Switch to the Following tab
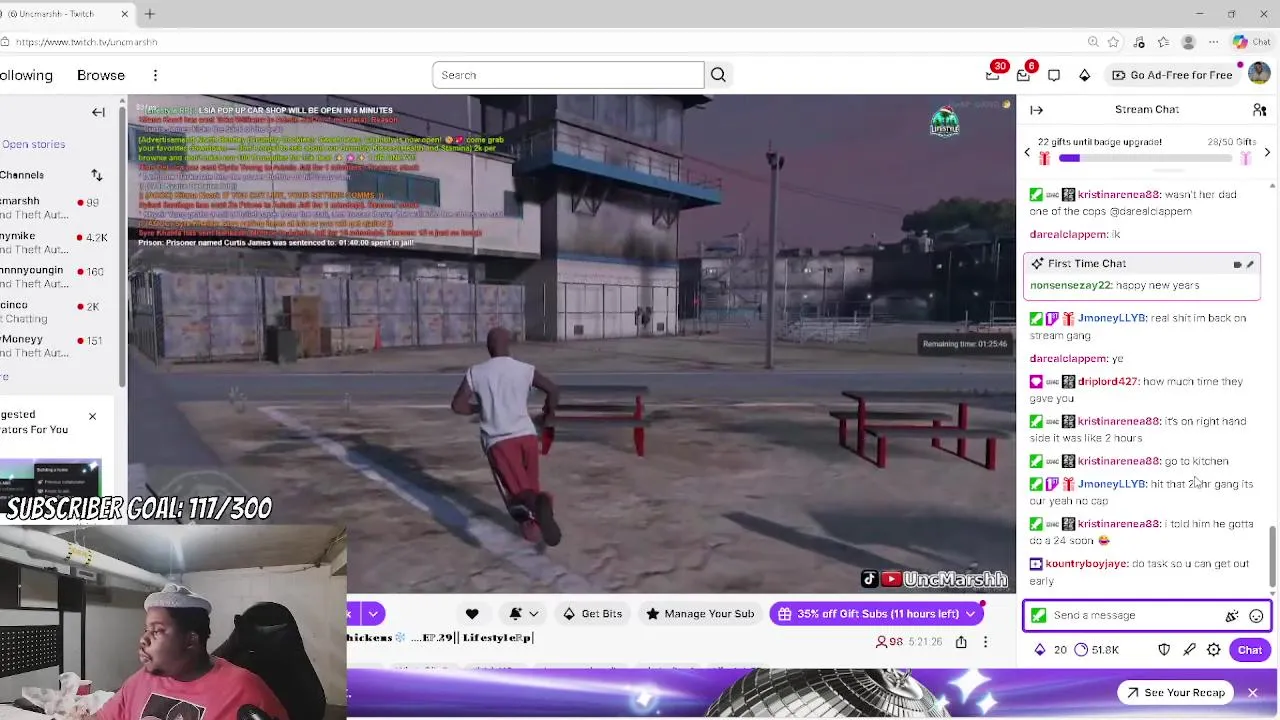The width and height of the screenshot is (1280, 720). (x=26, y=75)
